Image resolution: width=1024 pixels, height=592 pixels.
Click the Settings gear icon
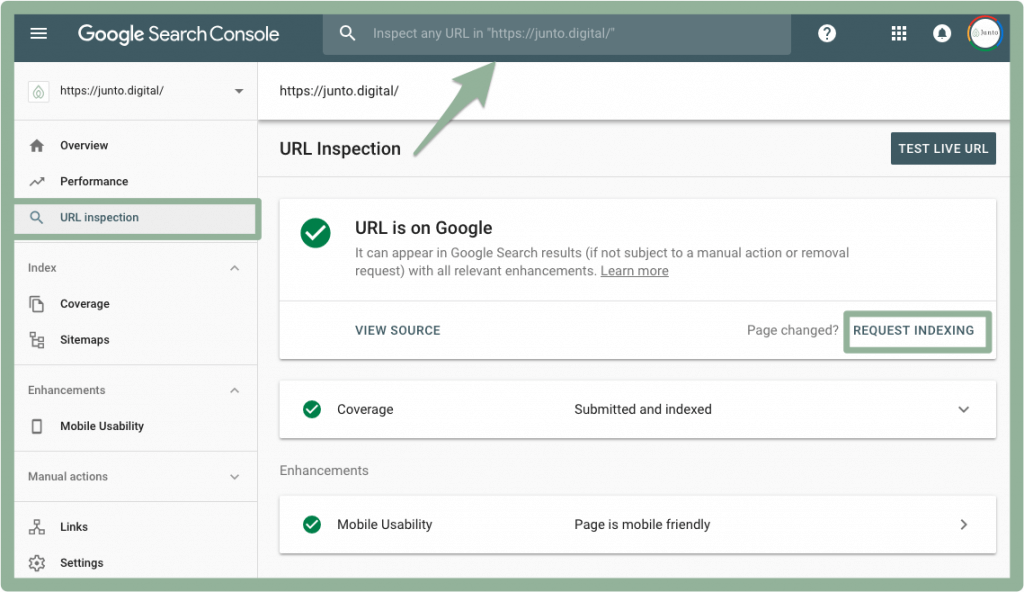pos(37,563)
